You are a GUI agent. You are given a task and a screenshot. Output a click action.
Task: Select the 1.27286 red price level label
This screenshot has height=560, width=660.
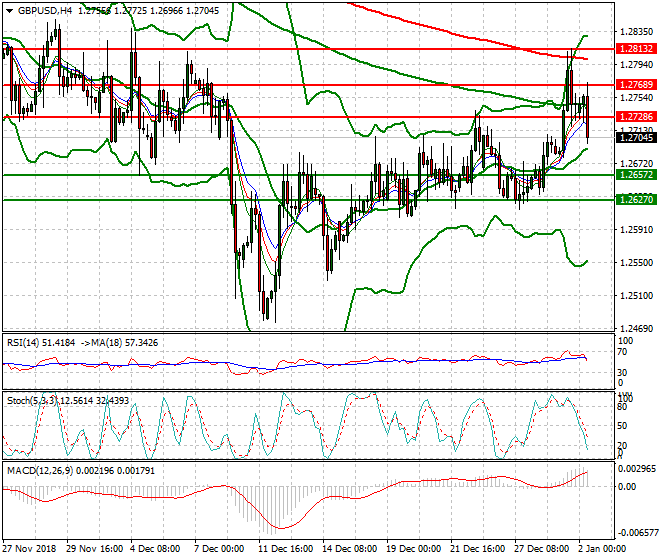[636, 117]
